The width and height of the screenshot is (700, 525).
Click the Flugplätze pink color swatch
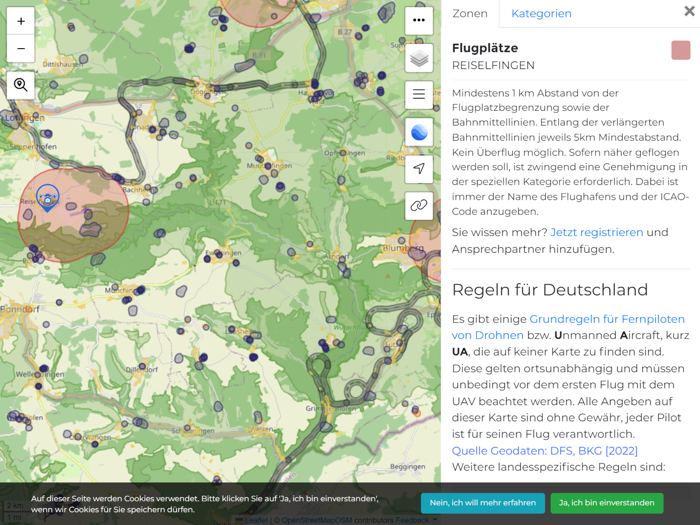pyautogui.click(x=680, y=50)
